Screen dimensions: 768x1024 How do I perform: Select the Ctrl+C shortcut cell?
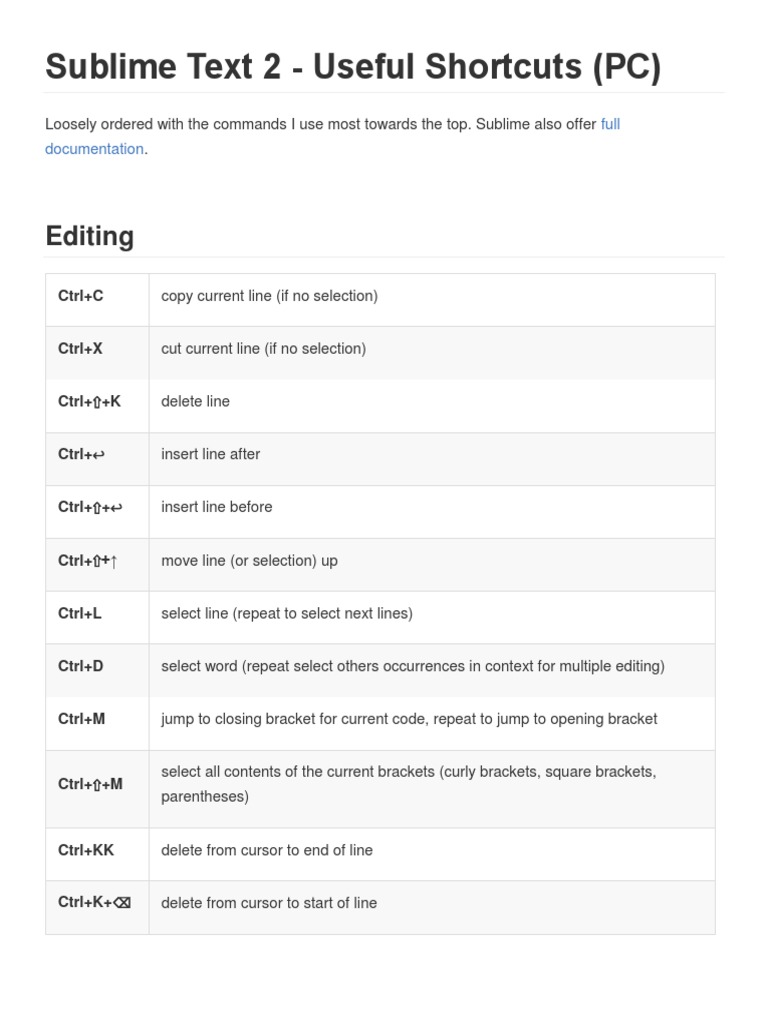[x=81, y=296]
